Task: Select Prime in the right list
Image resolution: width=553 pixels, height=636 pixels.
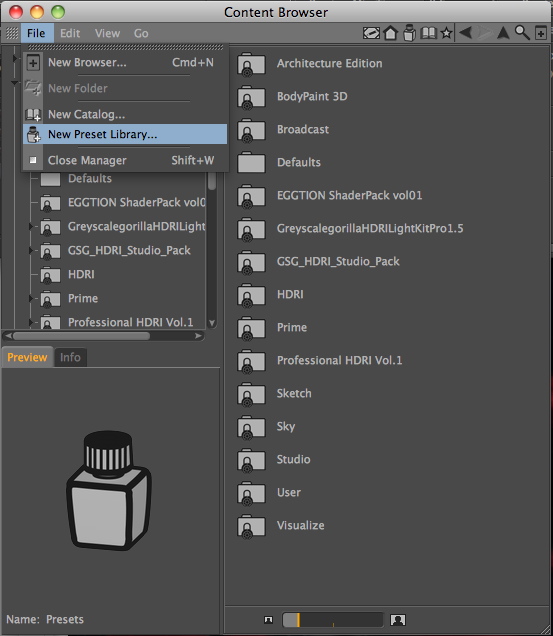Action: coord(292,327)
